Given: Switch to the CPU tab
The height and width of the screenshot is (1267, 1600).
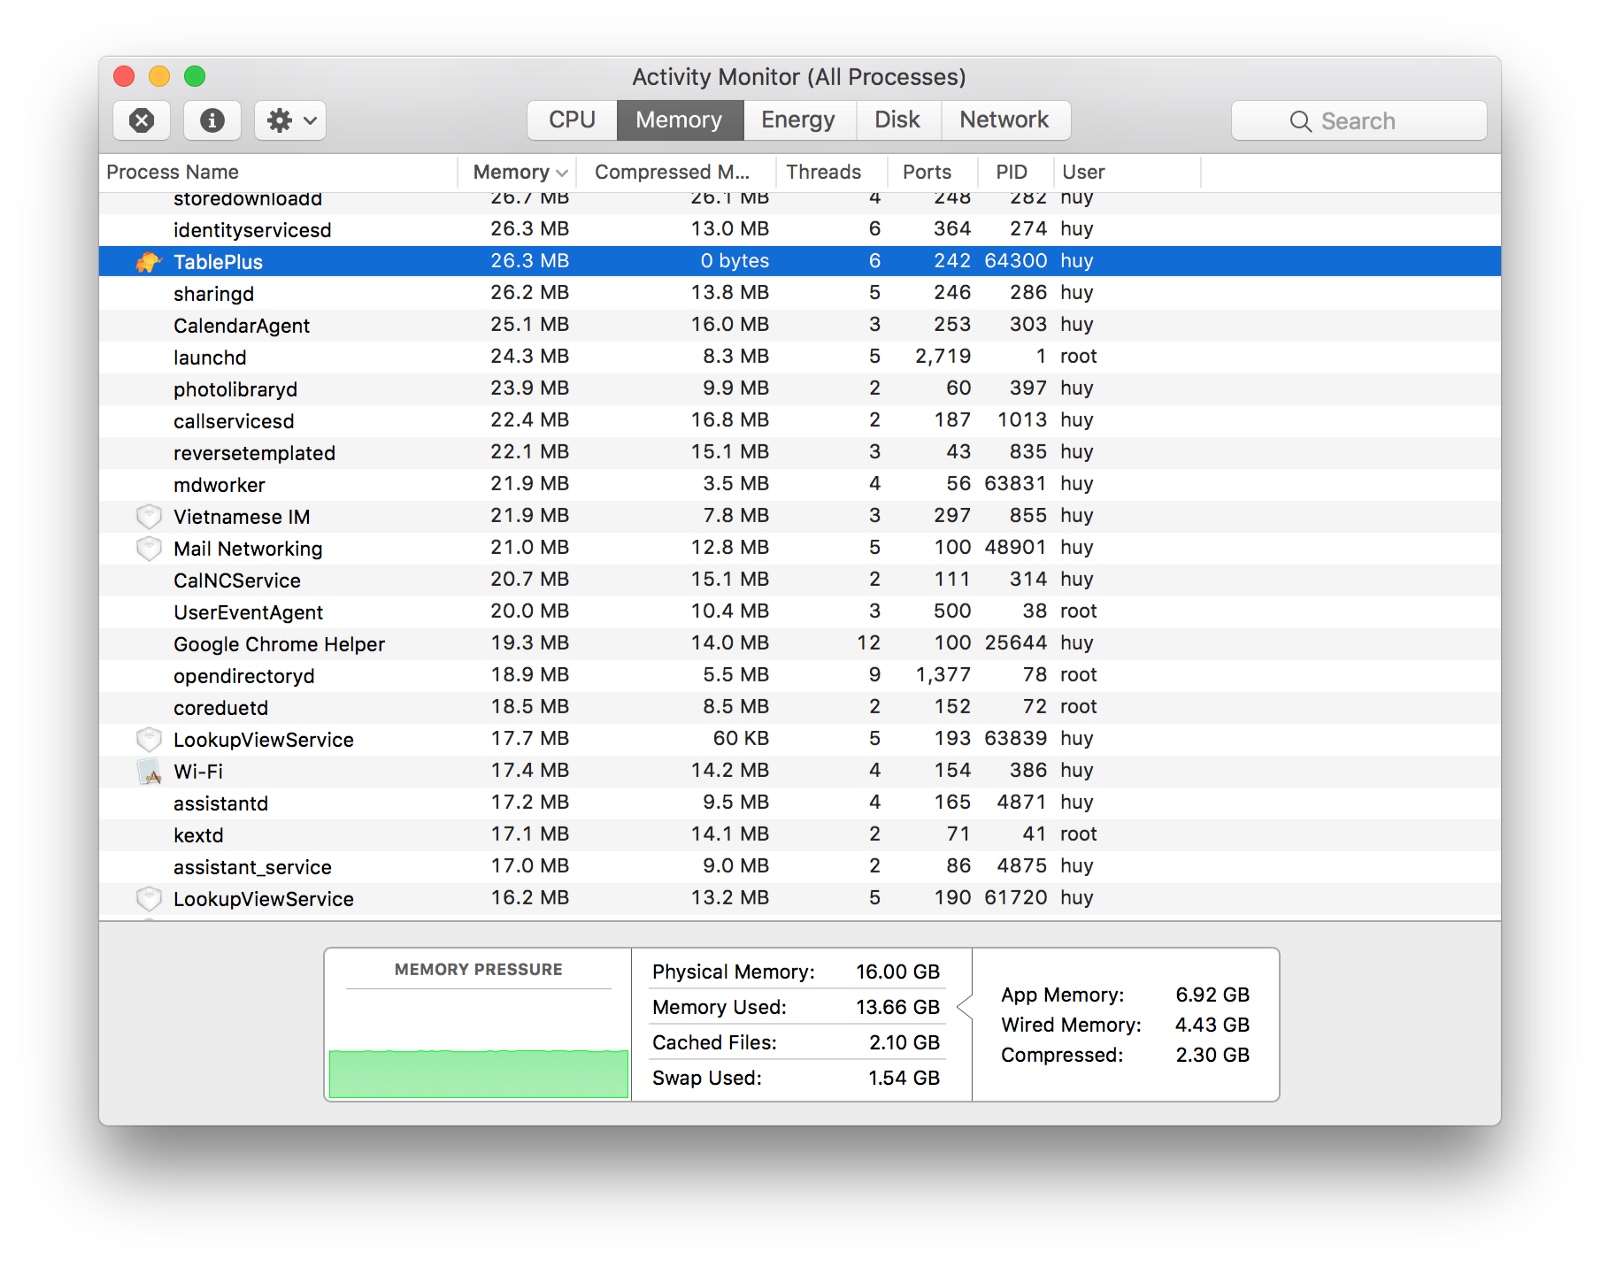Looking at the screenshot, I should (x=572, y=120).
